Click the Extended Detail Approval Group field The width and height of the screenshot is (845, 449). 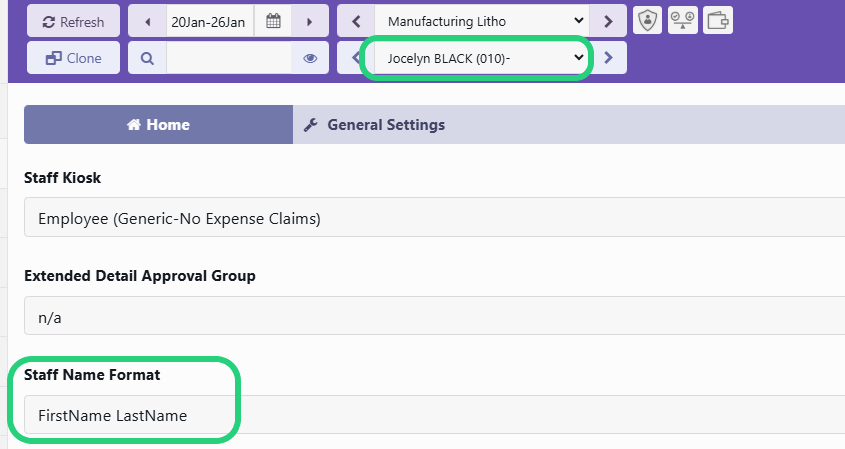pos(434,315)
